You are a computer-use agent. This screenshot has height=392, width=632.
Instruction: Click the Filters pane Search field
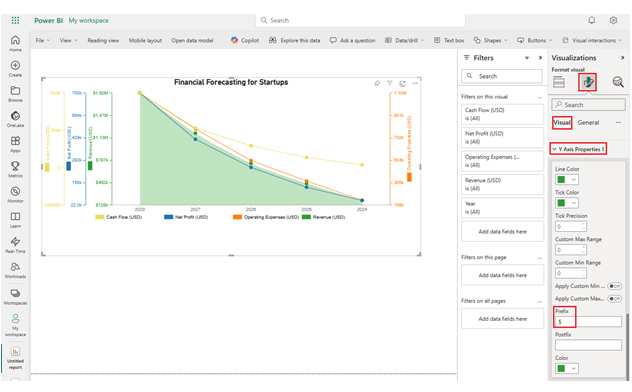(502, 76)
